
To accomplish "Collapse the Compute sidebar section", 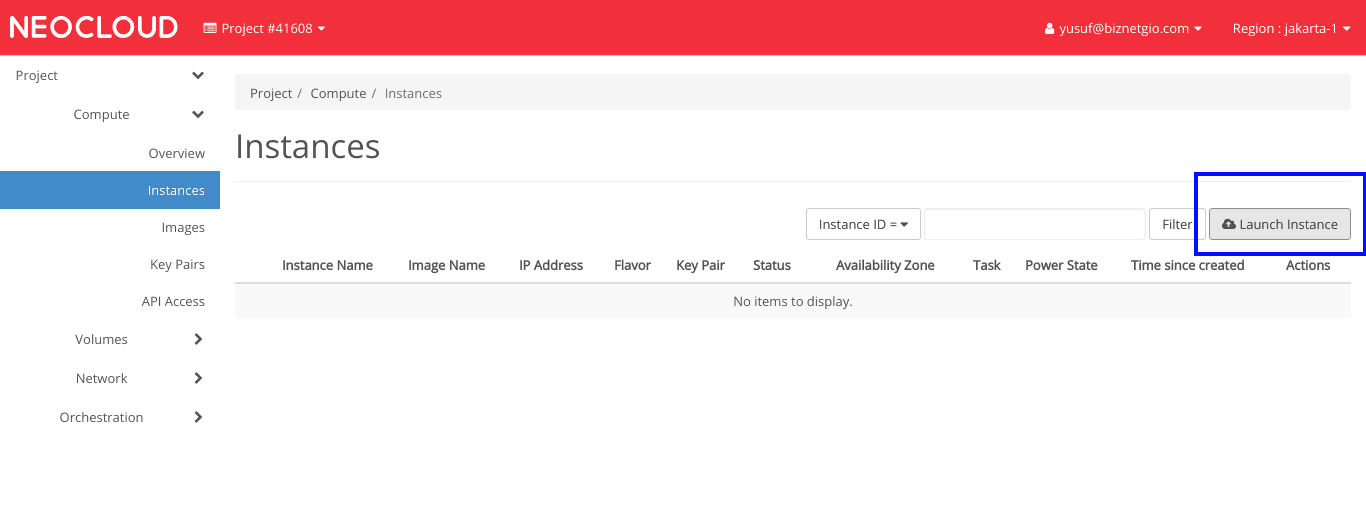I will point(197,115).
